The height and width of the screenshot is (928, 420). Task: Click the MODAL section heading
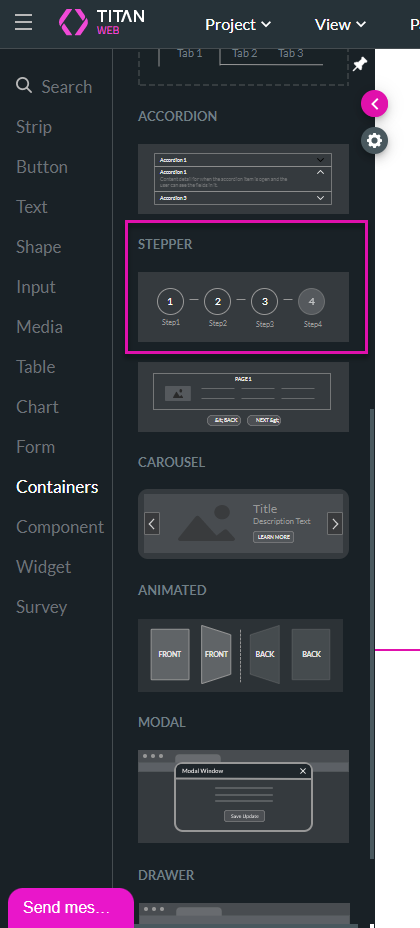(x=161, y=722)
